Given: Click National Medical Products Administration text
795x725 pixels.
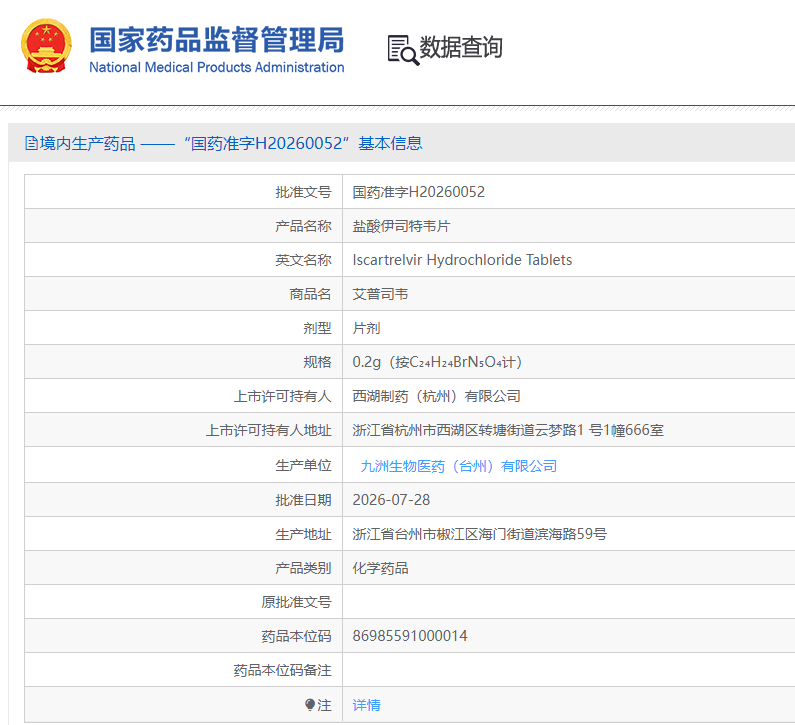Looking at the screenshot, I should click(x=216, y=67).
